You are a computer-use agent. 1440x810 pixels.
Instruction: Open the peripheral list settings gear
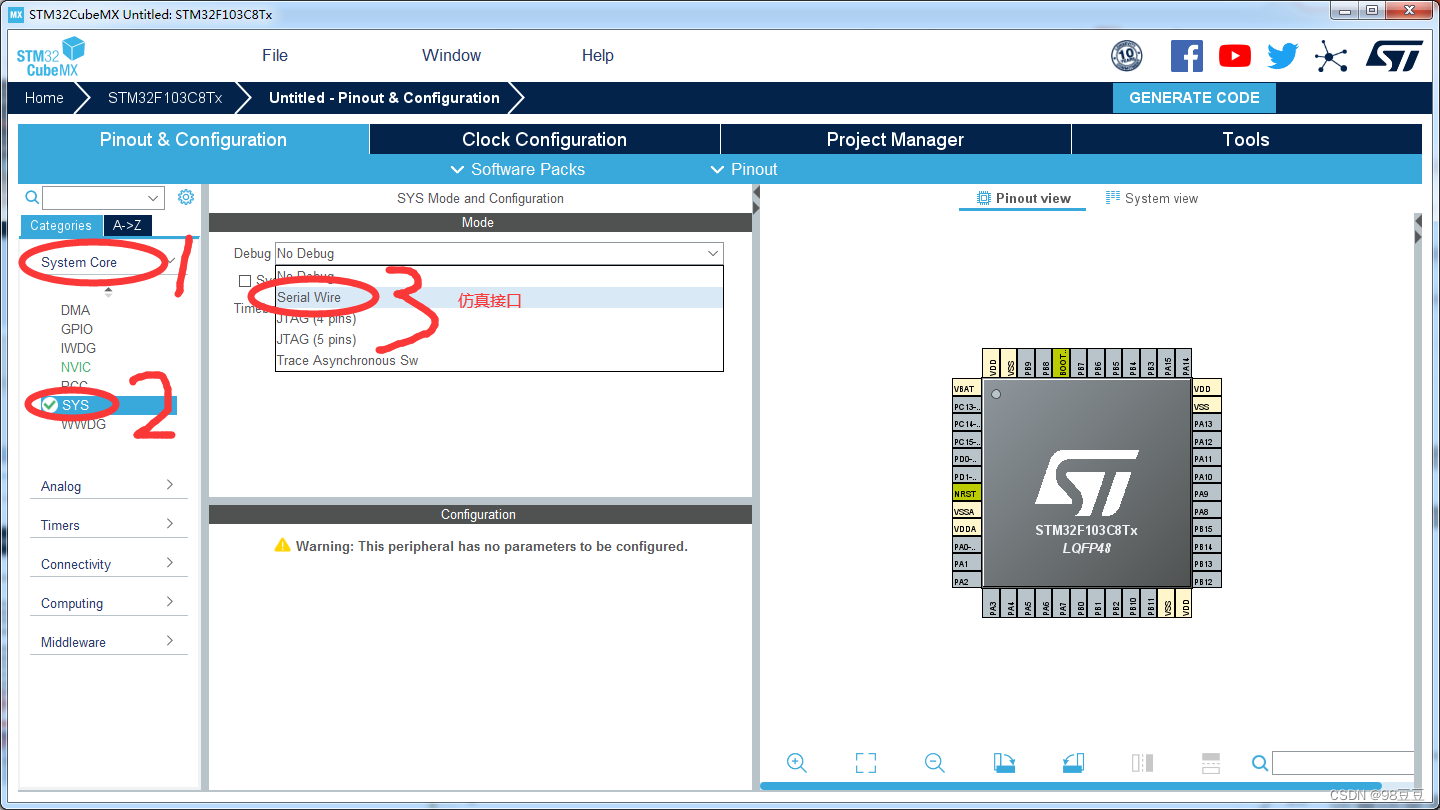click(185, 197)
